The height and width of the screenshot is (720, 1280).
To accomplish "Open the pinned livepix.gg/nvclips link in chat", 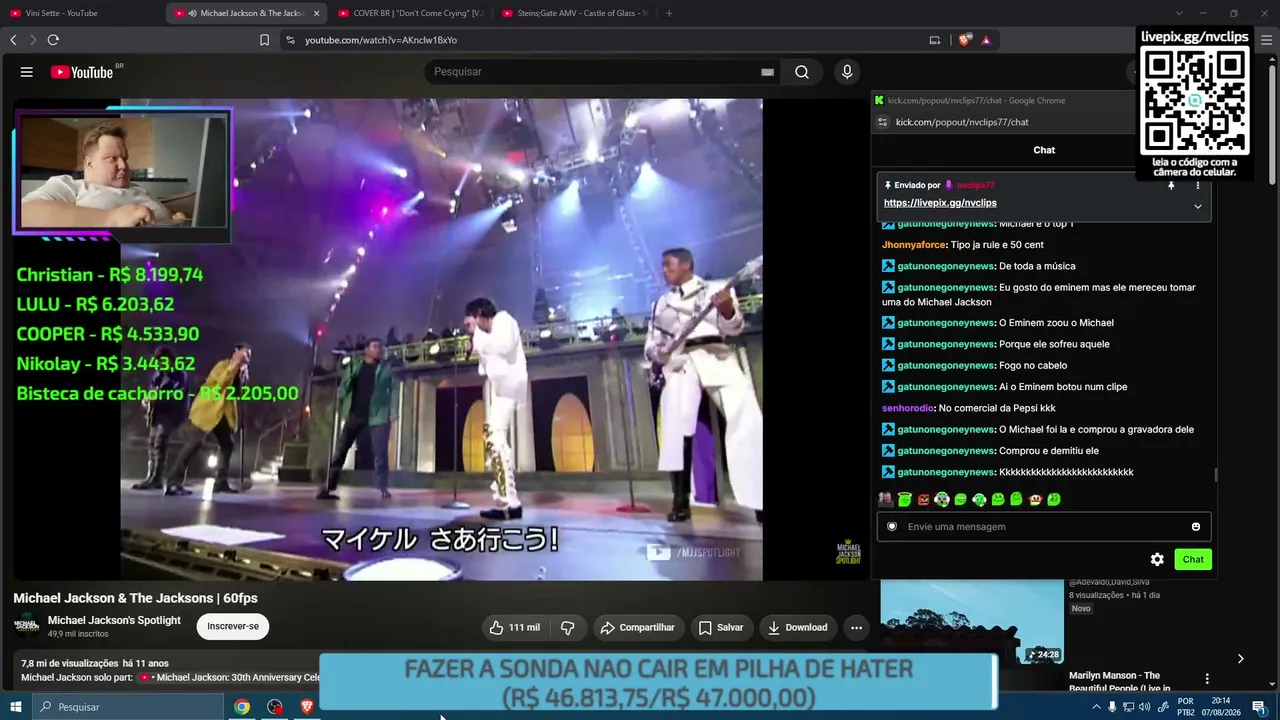I will pos(940,203).
